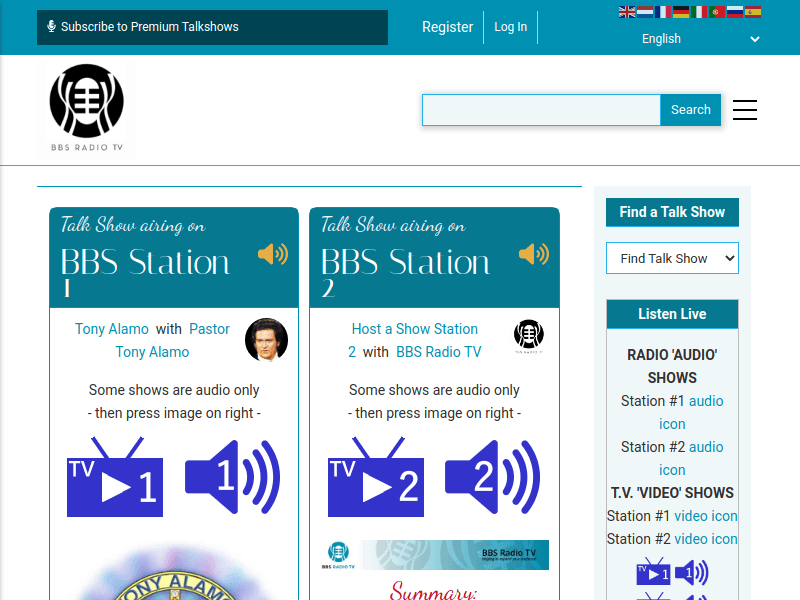Click the TV 1 video player icon
This screenshot has height=600, width=800.
[x=114, y=478]
